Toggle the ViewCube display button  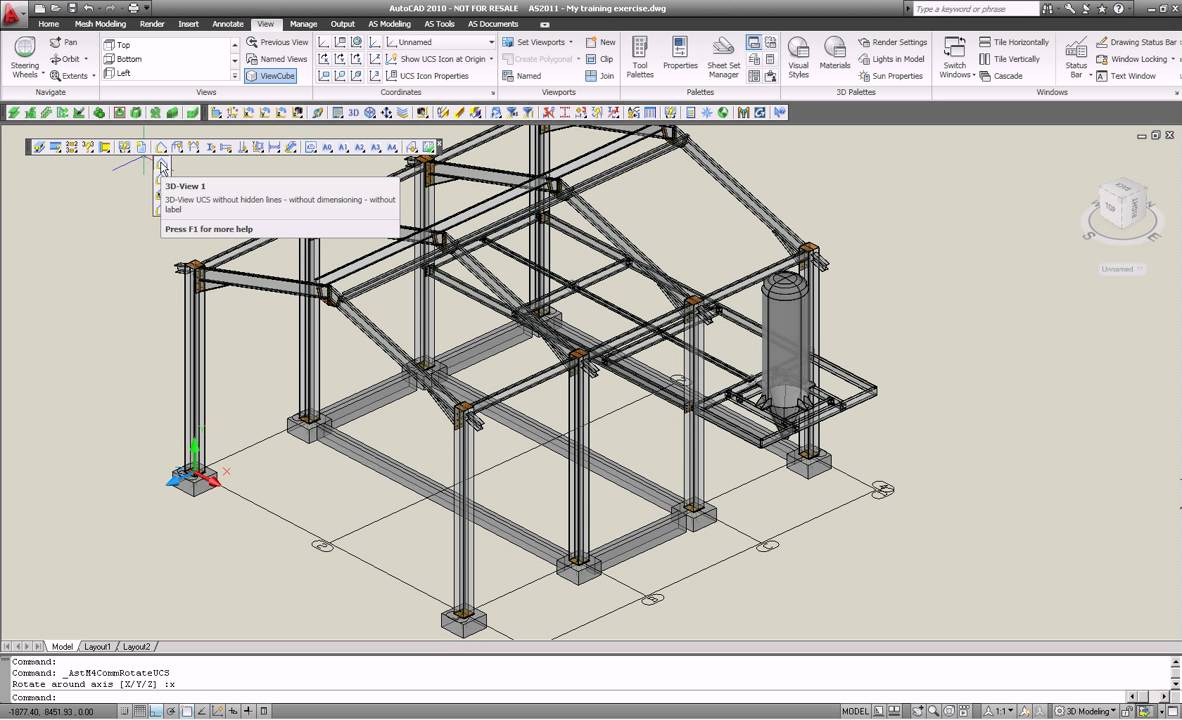click(x=271, y=76)
